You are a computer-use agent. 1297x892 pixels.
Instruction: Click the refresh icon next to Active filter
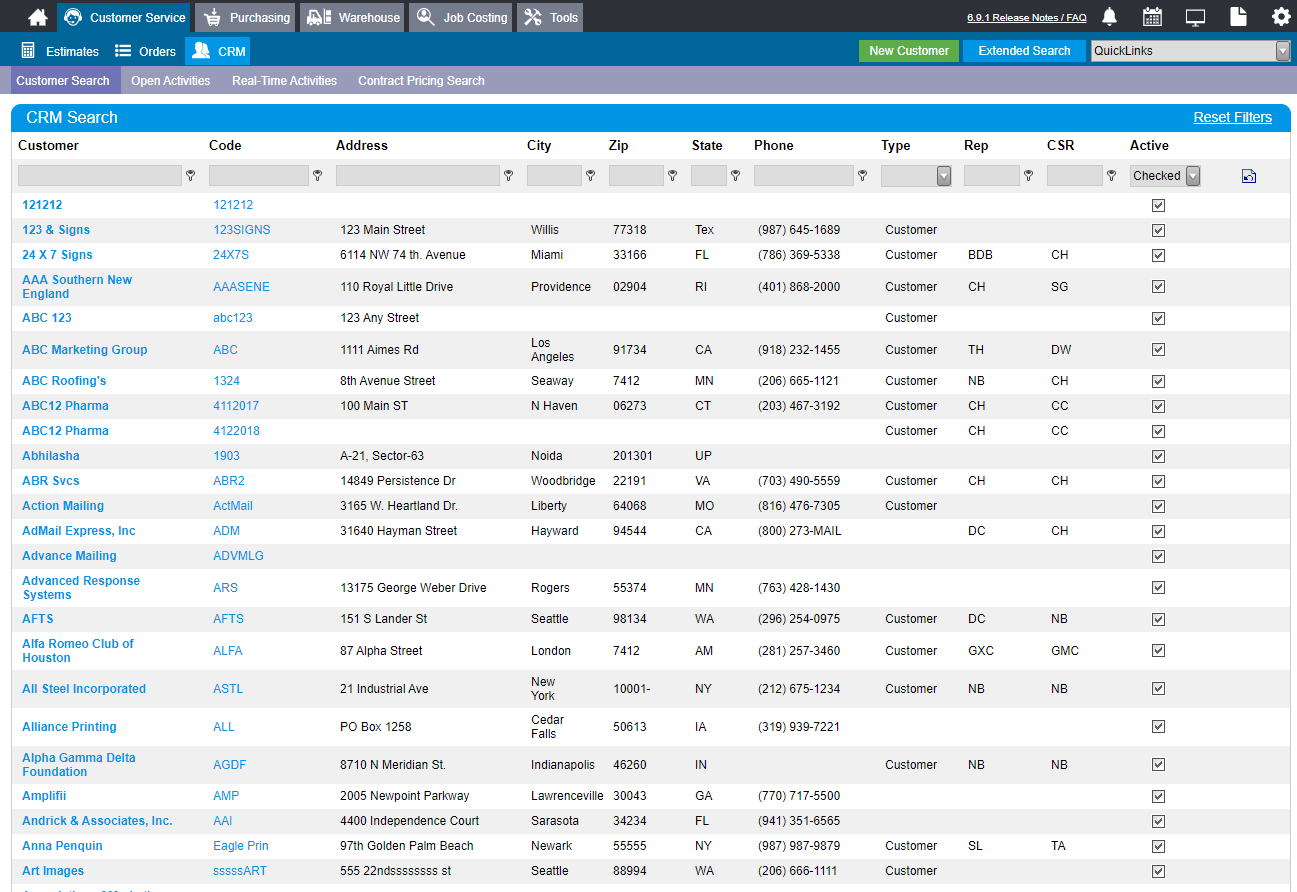coord(1248,177)
